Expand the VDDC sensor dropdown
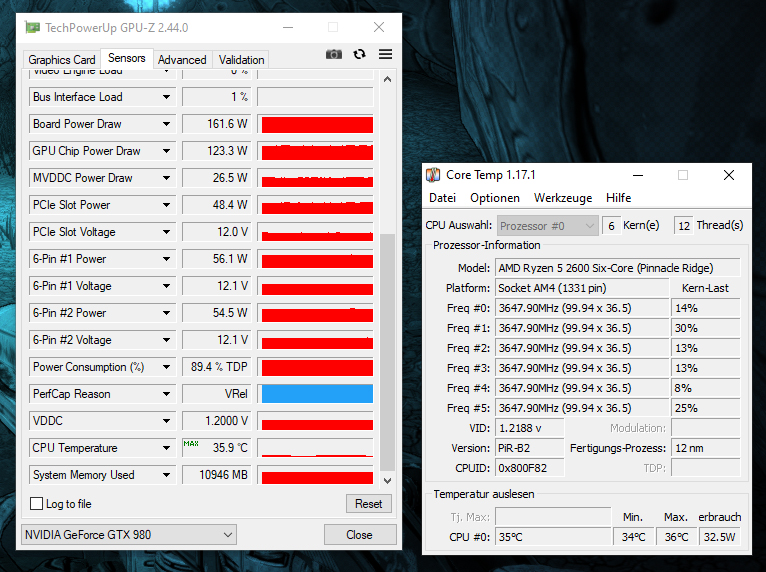This screenshot has width=766, height=572. pyautogui.click(x=167, y=421)
